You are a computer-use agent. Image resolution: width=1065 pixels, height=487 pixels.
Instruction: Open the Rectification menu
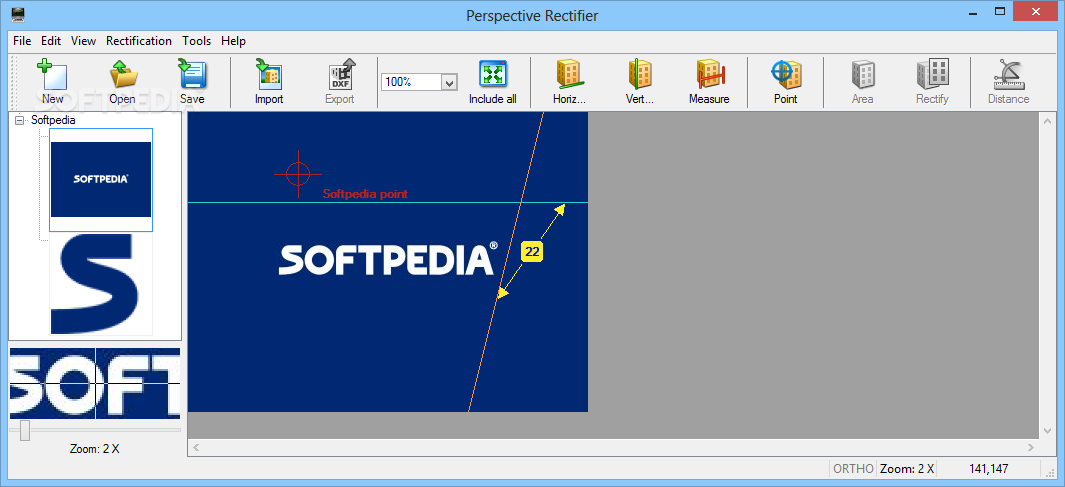139,41
